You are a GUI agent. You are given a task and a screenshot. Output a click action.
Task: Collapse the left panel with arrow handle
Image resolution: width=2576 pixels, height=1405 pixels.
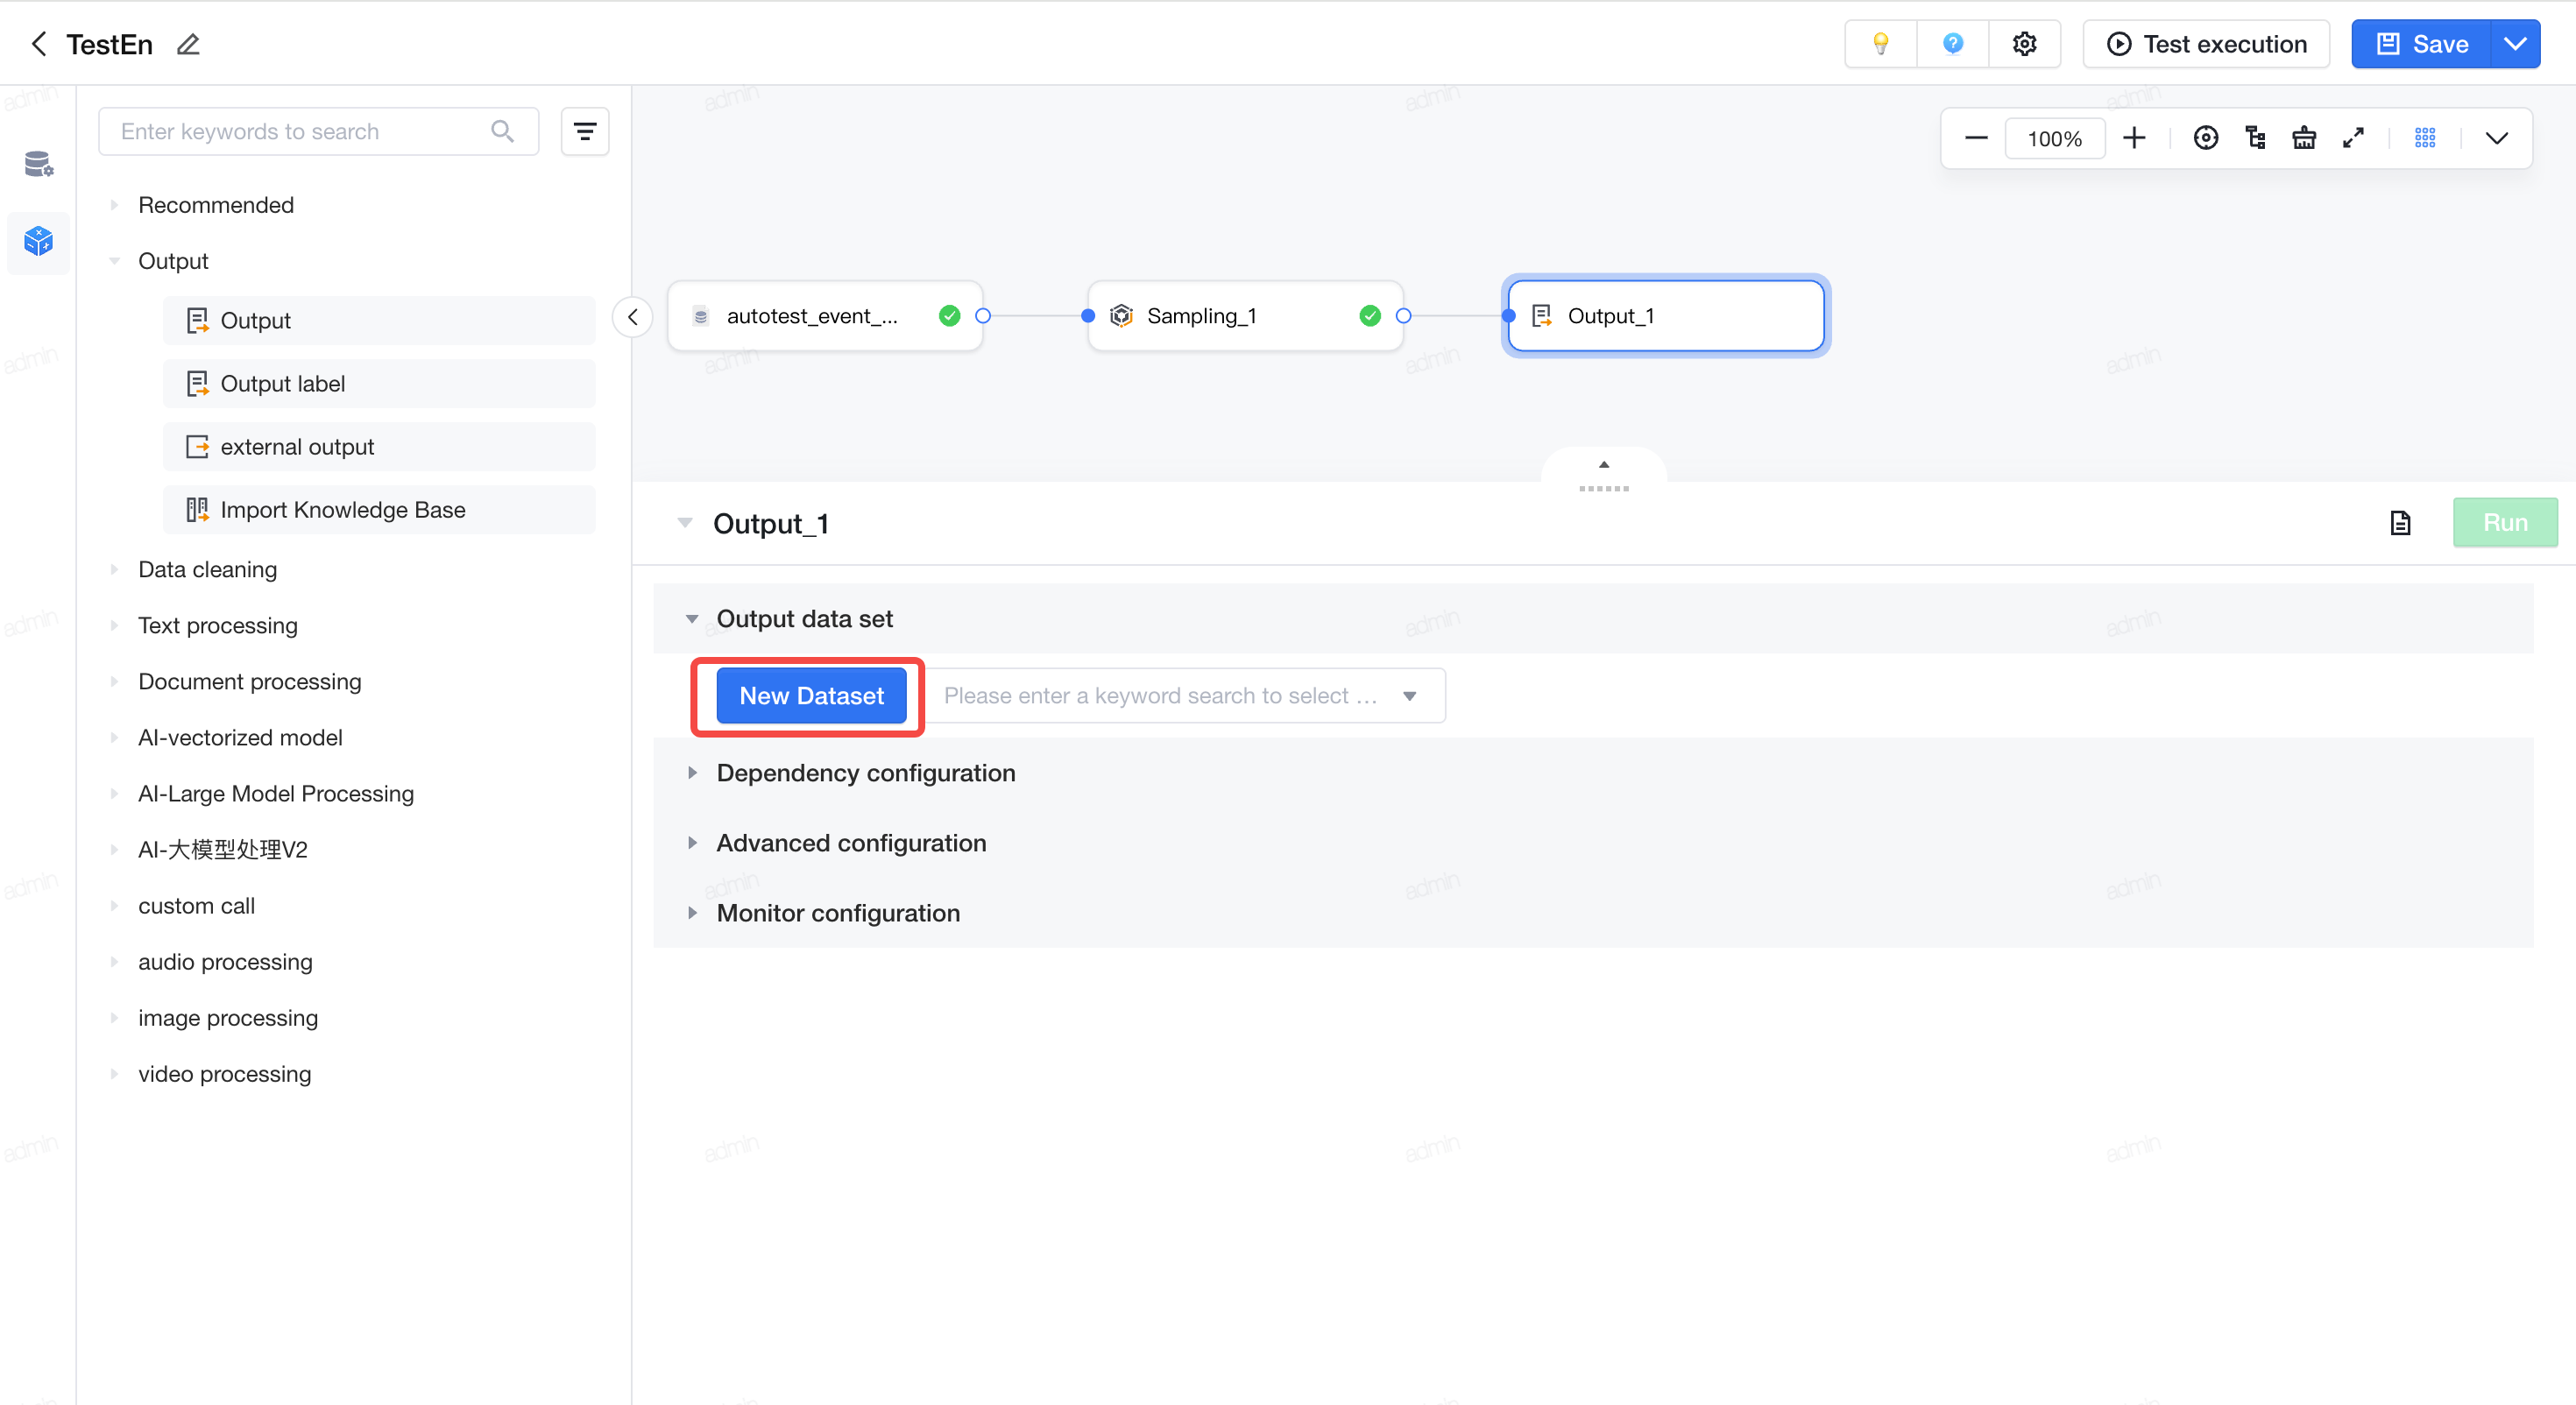click(x=632, y=317)
